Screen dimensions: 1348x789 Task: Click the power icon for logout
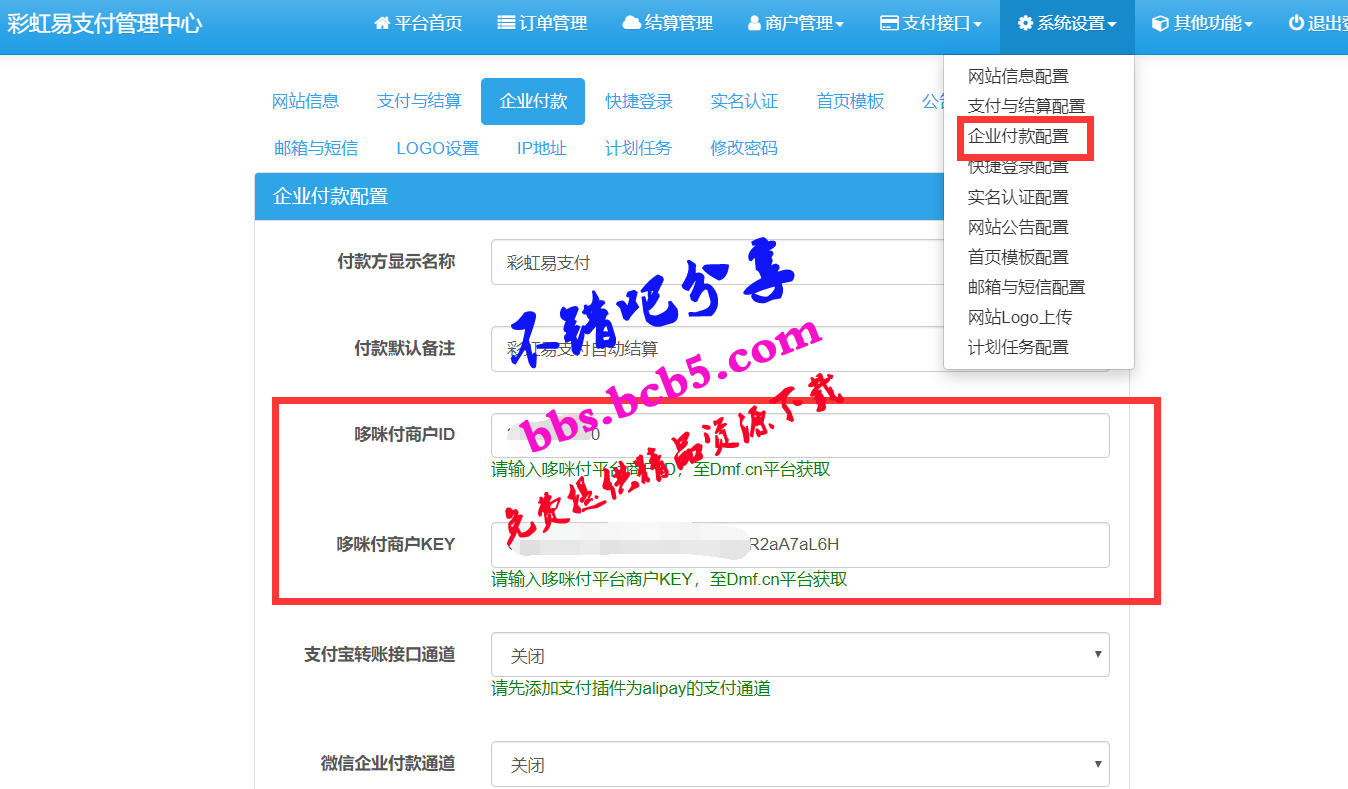click(x=1296, y=23)
